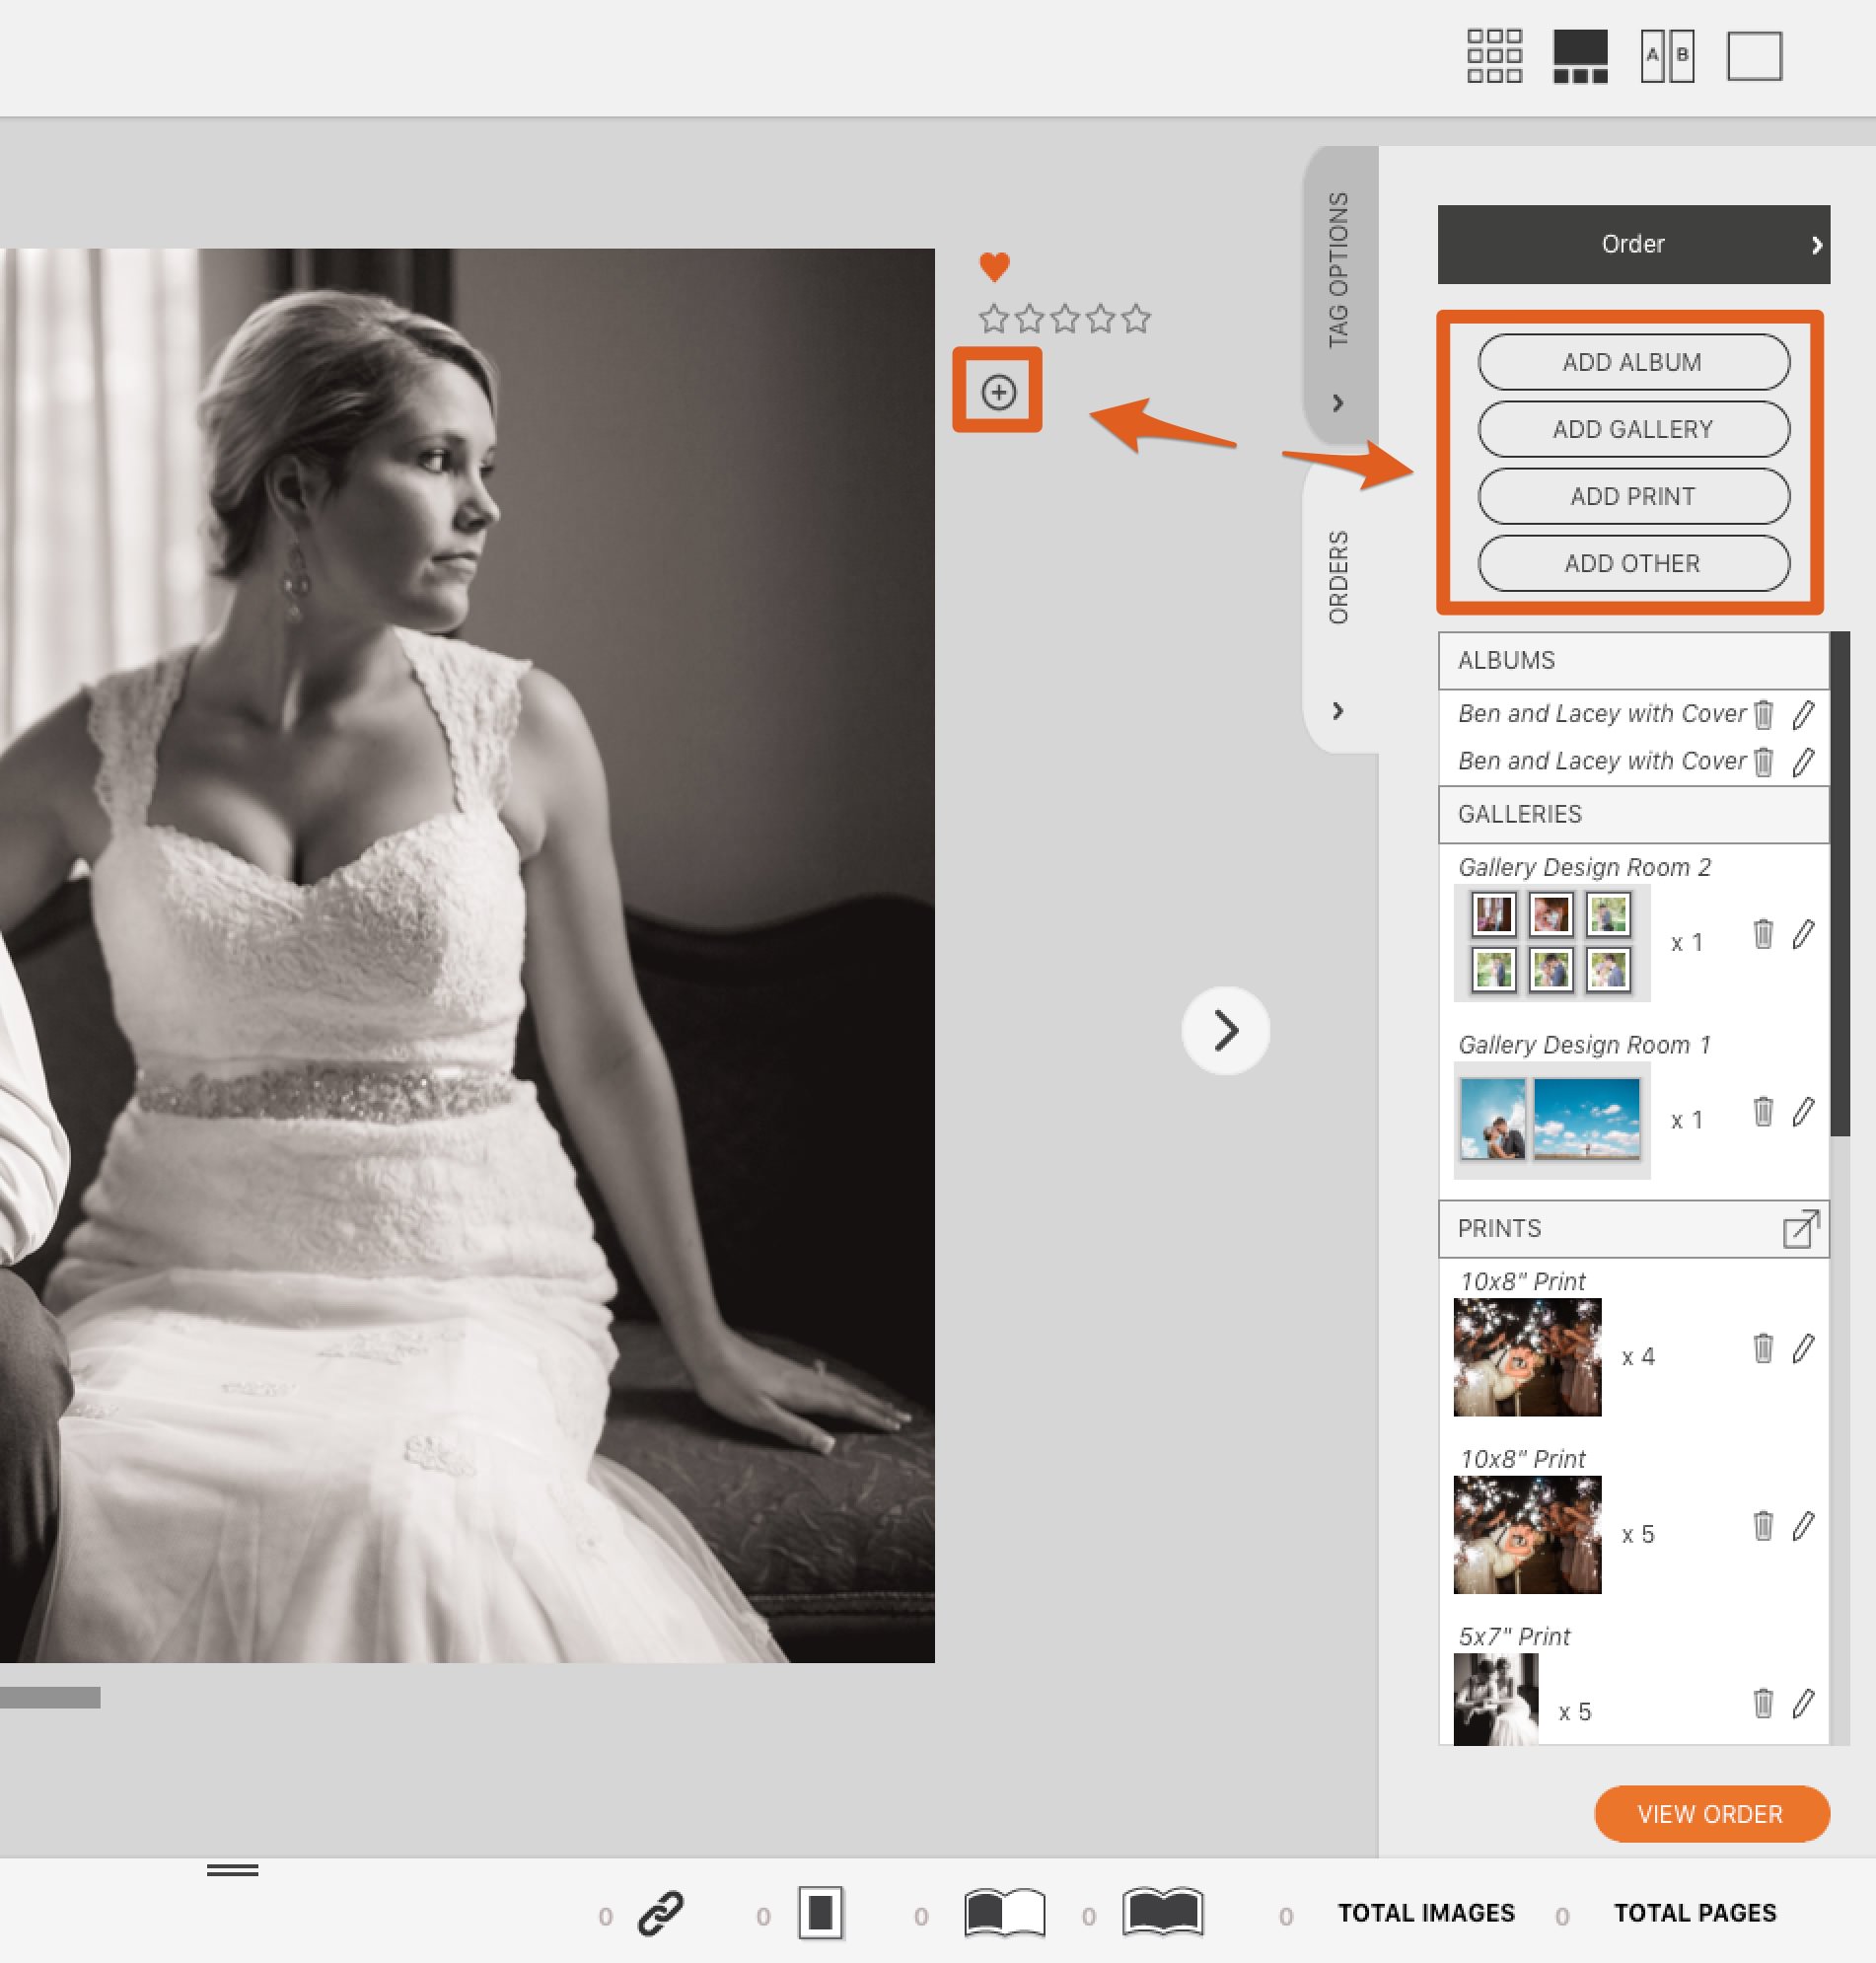Select the filmstrip preview view icon
Image resolution: width=1876 pixels, height=1963 pixels.
1580,56
